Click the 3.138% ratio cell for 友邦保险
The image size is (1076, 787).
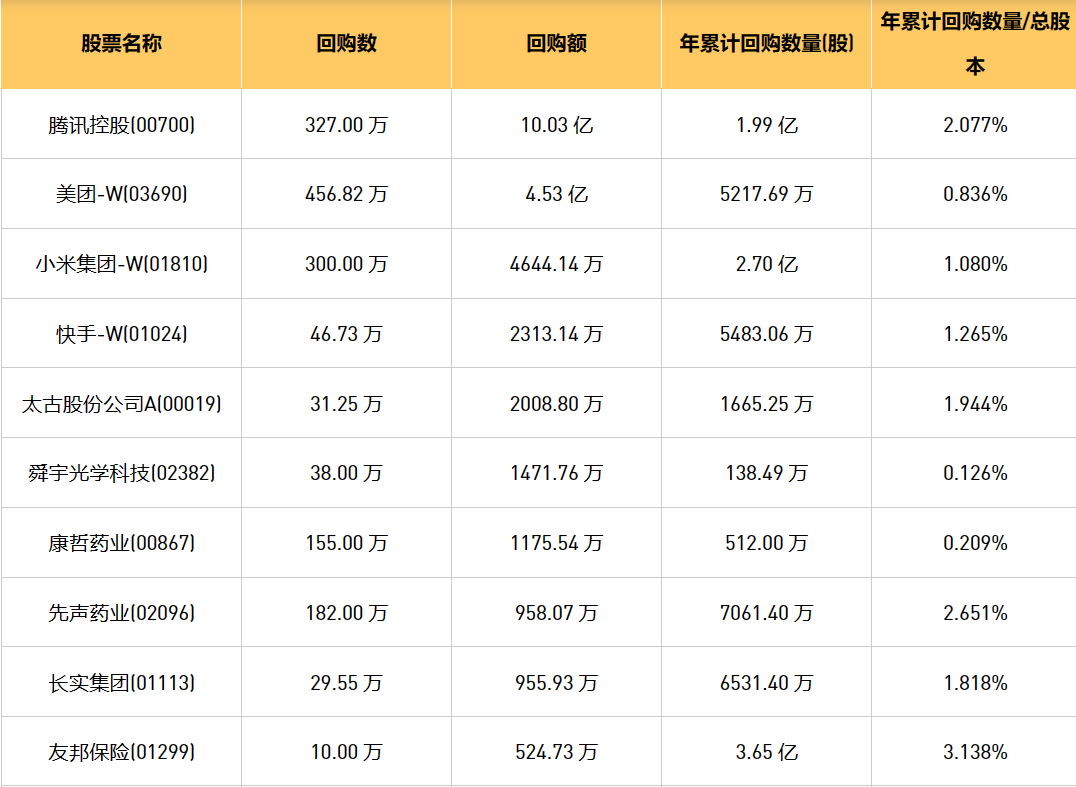(x=974, y=752)
